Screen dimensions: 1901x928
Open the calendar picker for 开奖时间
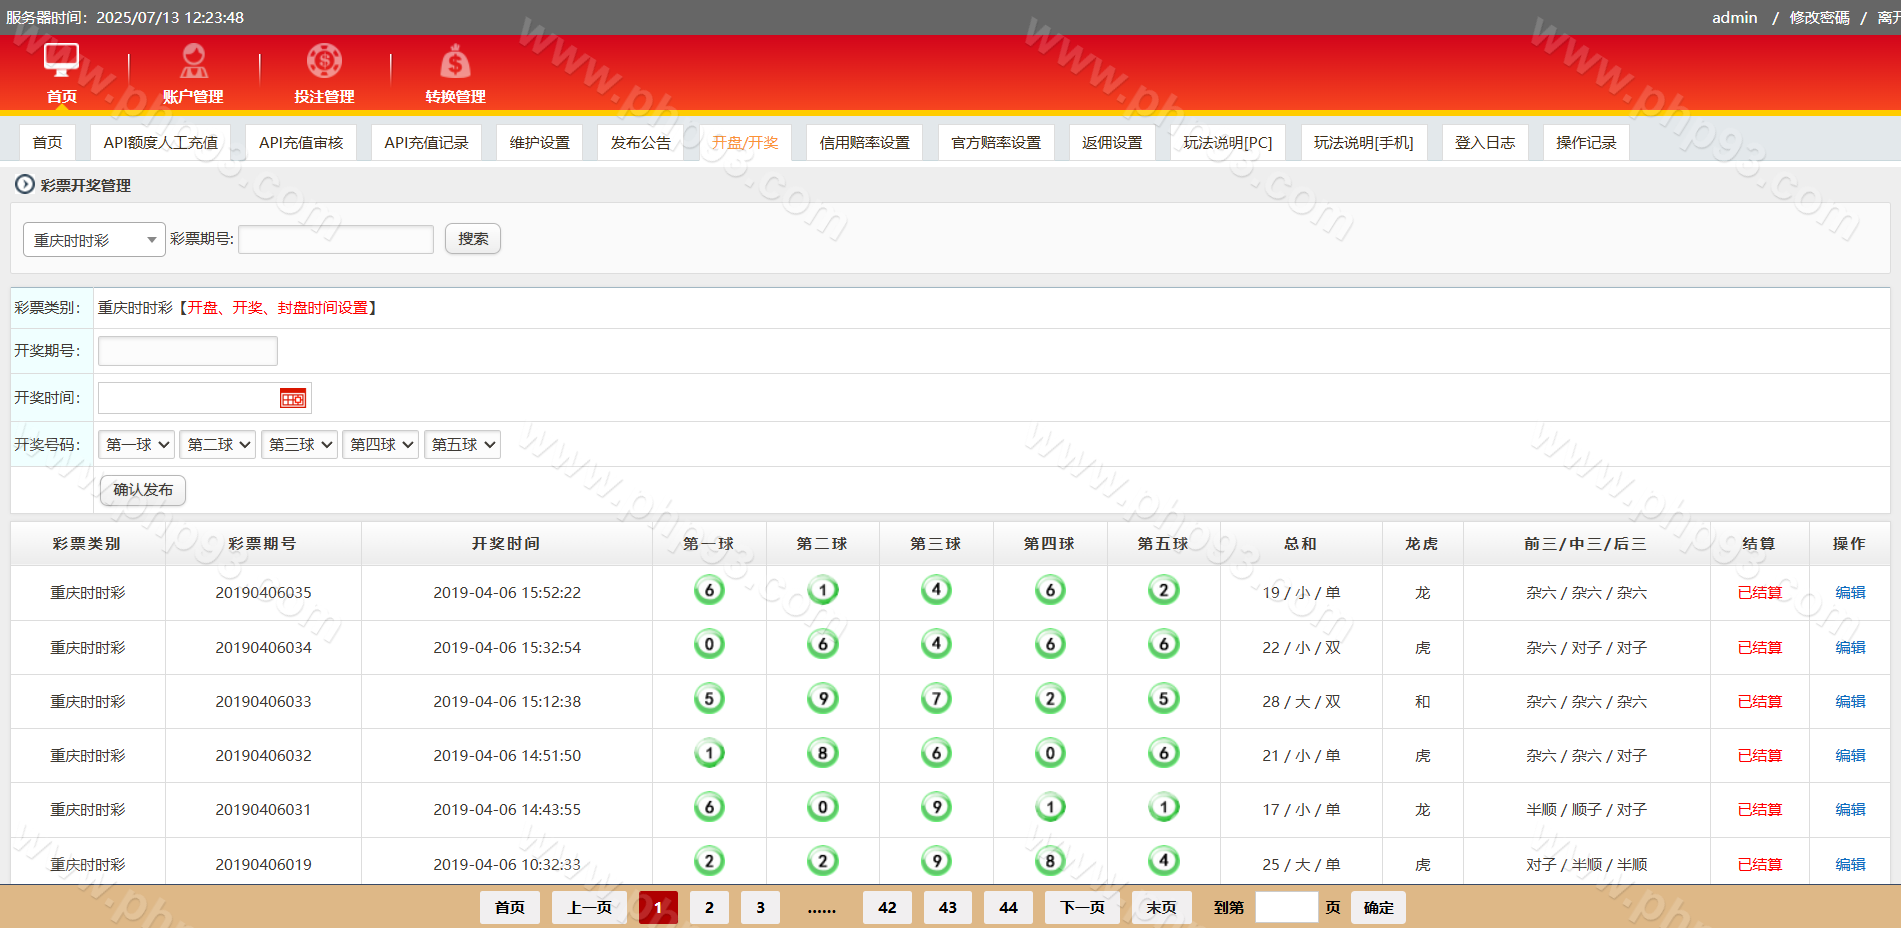(292, 399)
